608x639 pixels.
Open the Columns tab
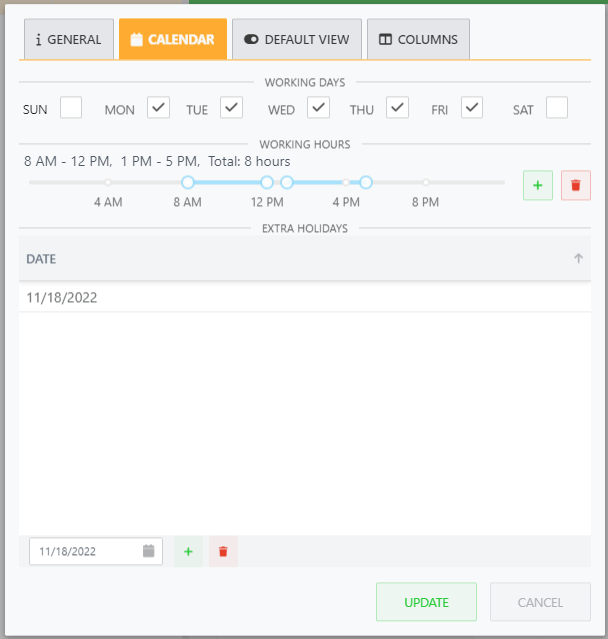tap(418, 40)
